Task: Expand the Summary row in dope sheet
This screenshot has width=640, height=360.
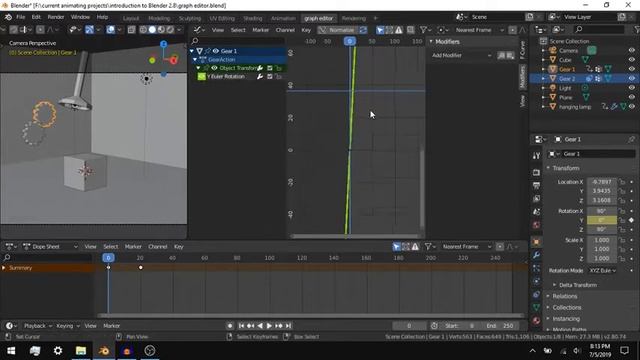Action: [x=4, y=268]
